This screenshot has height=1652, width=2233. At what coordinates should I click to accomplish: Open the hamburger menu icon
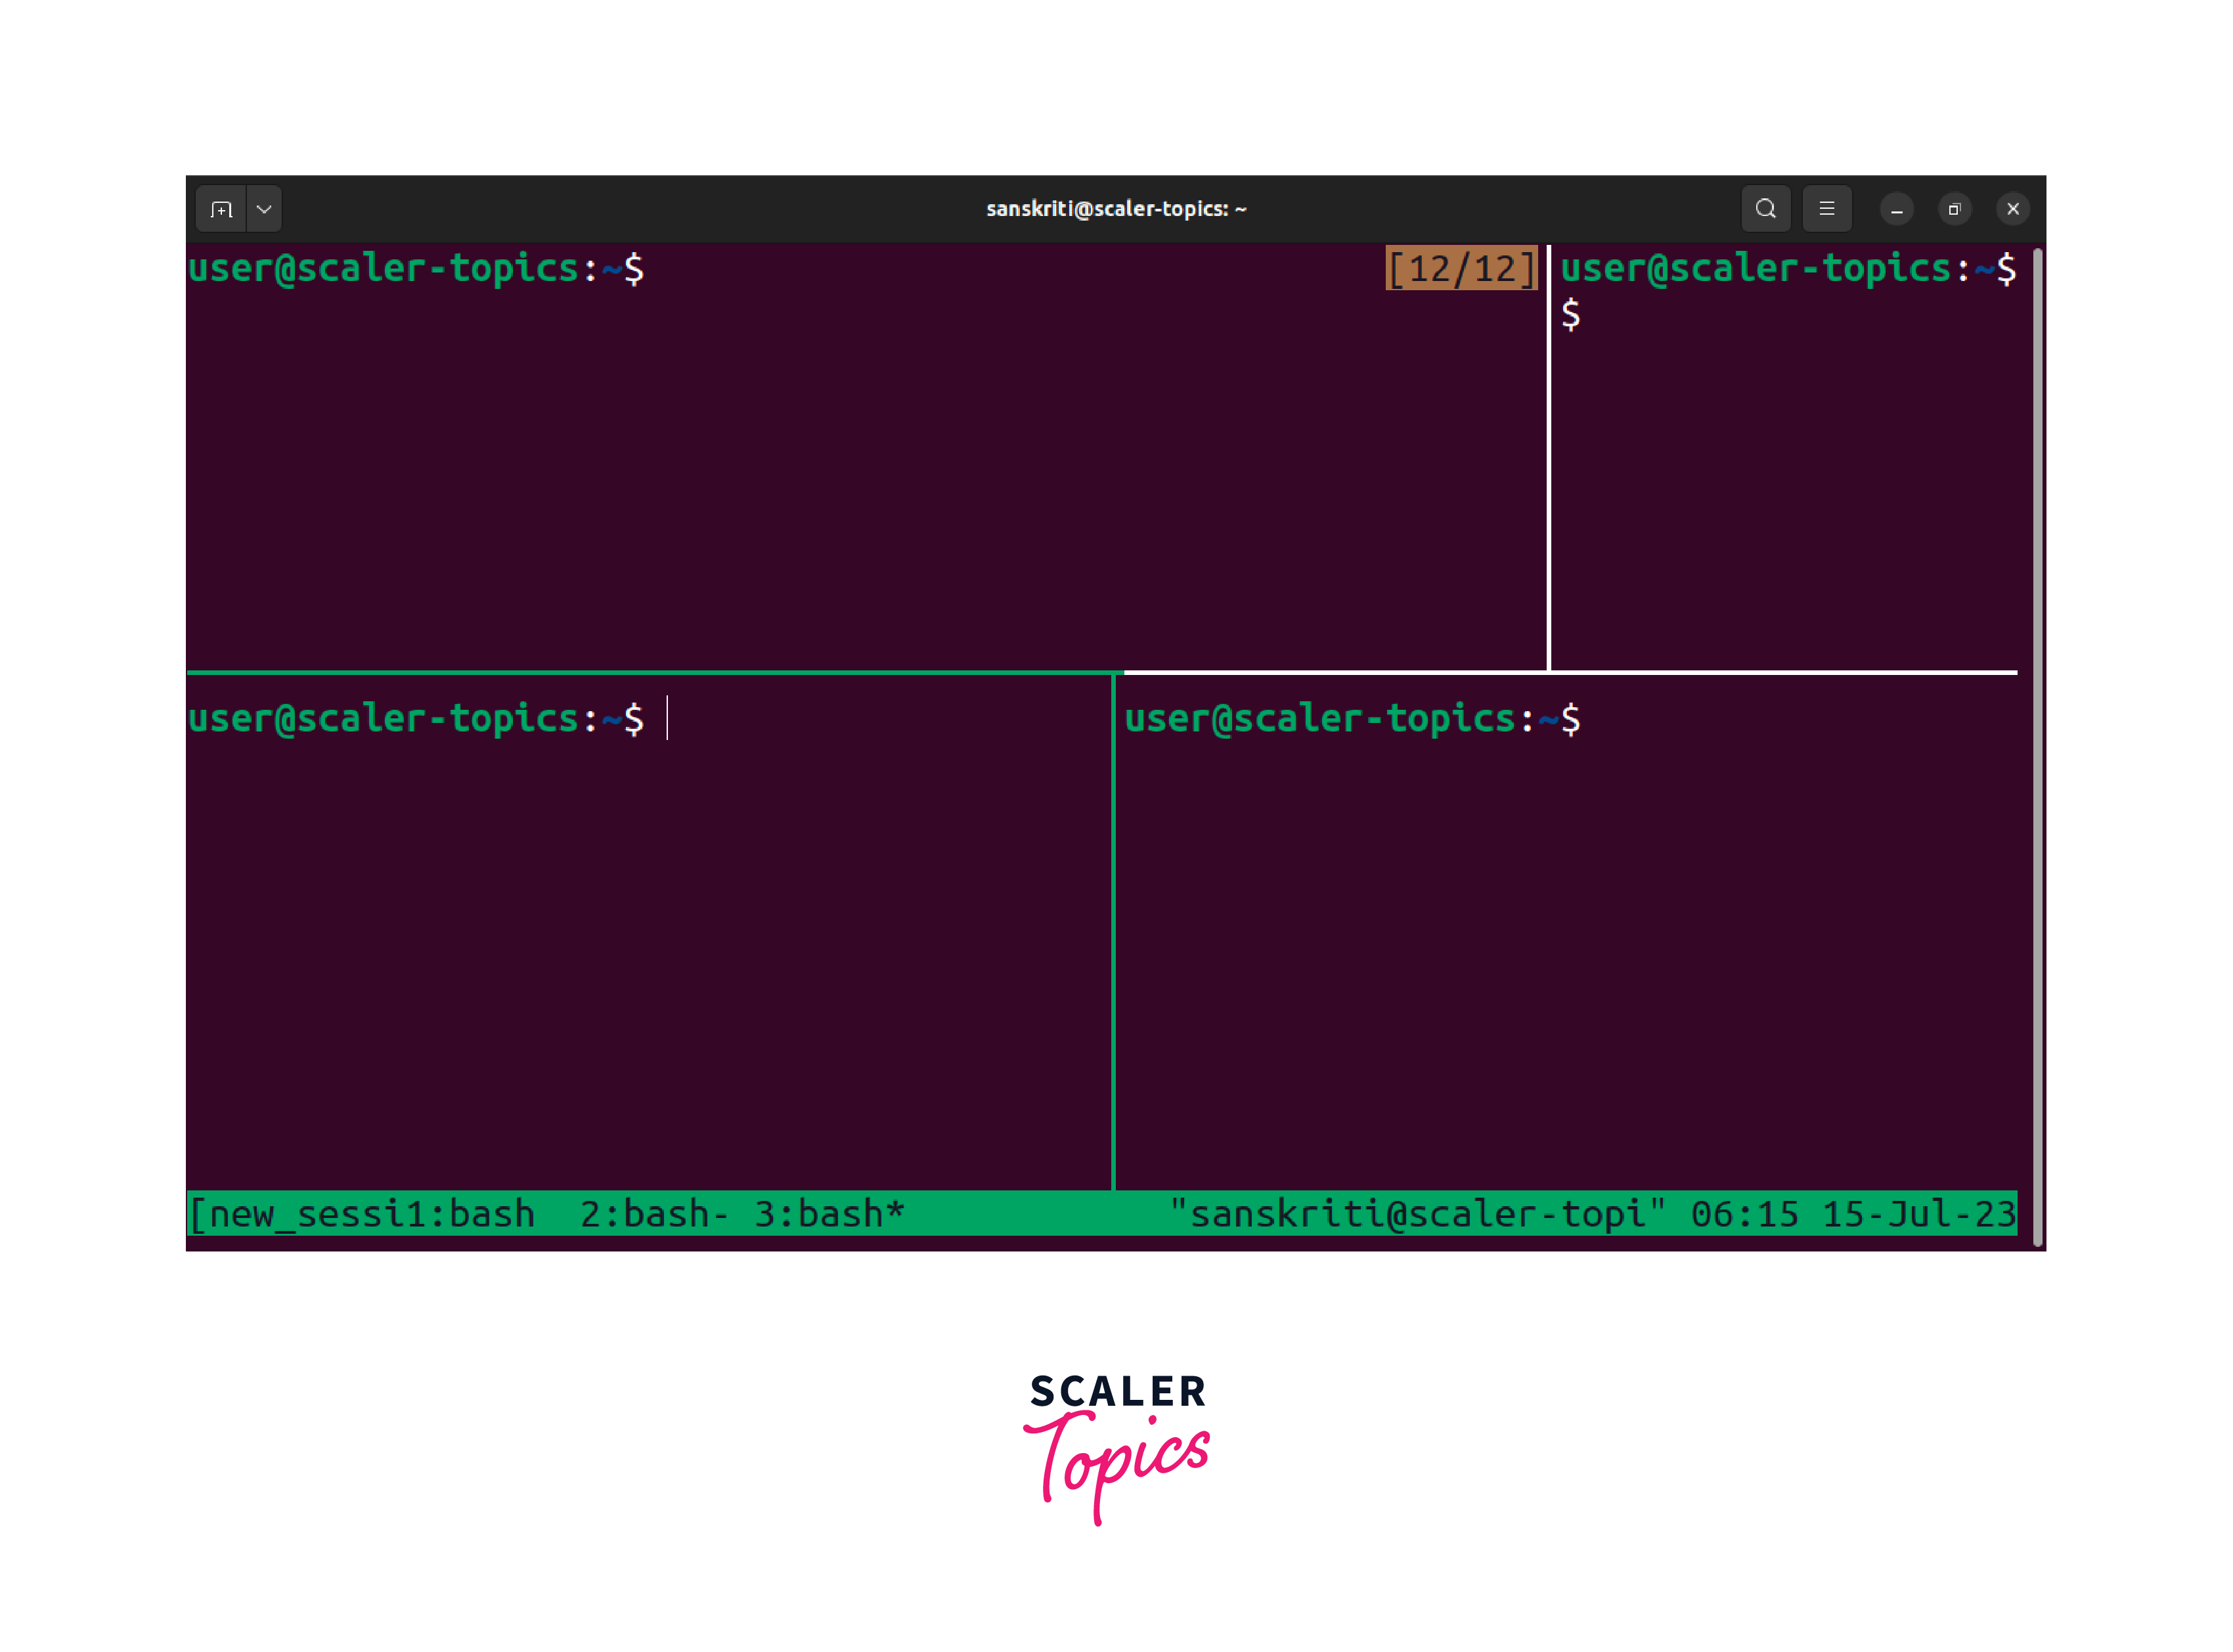point(1826,209)
